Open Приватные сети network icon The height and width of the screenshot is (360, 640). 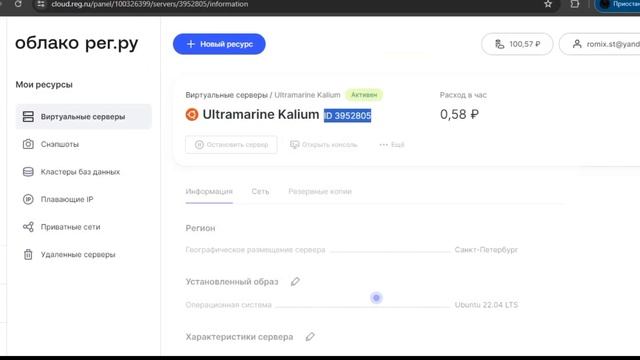28,227
